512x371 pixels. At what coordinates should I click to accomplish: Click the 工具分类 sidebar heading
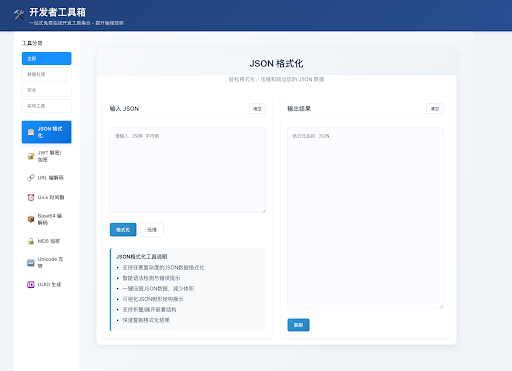tap(32, 43)
